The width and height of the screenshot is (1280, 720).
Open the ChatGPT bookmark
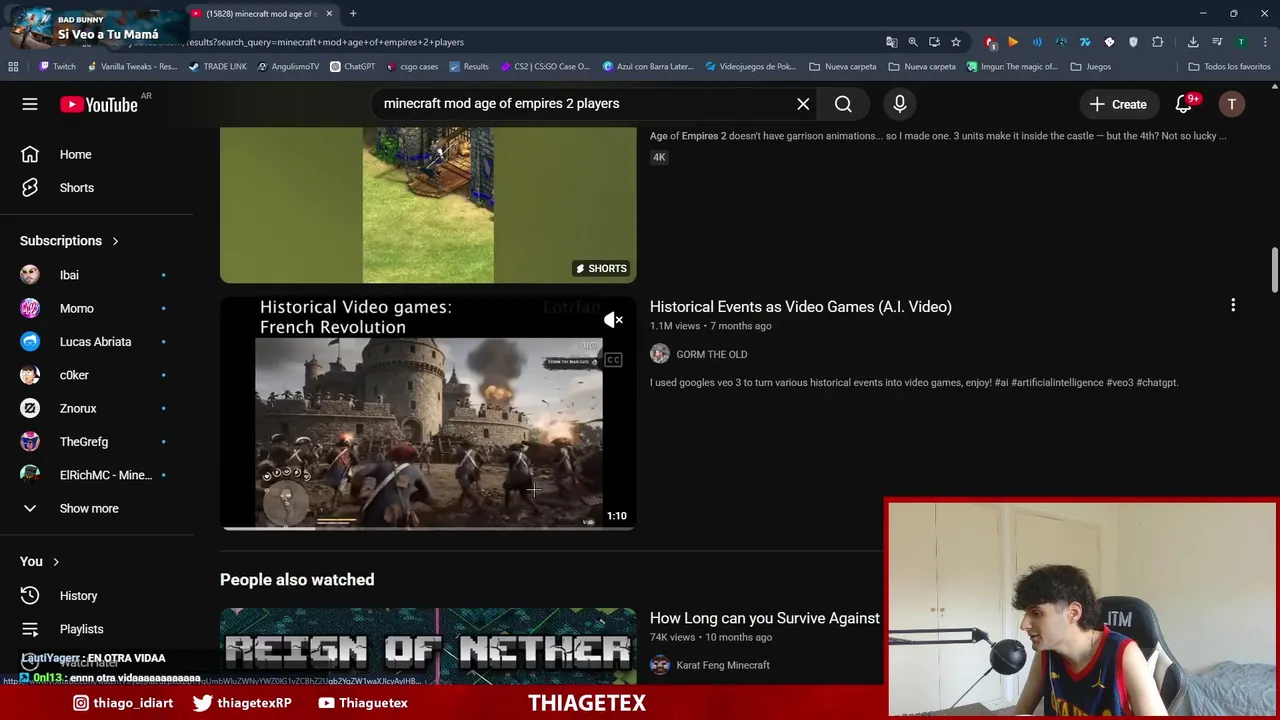tap(352, 67)
